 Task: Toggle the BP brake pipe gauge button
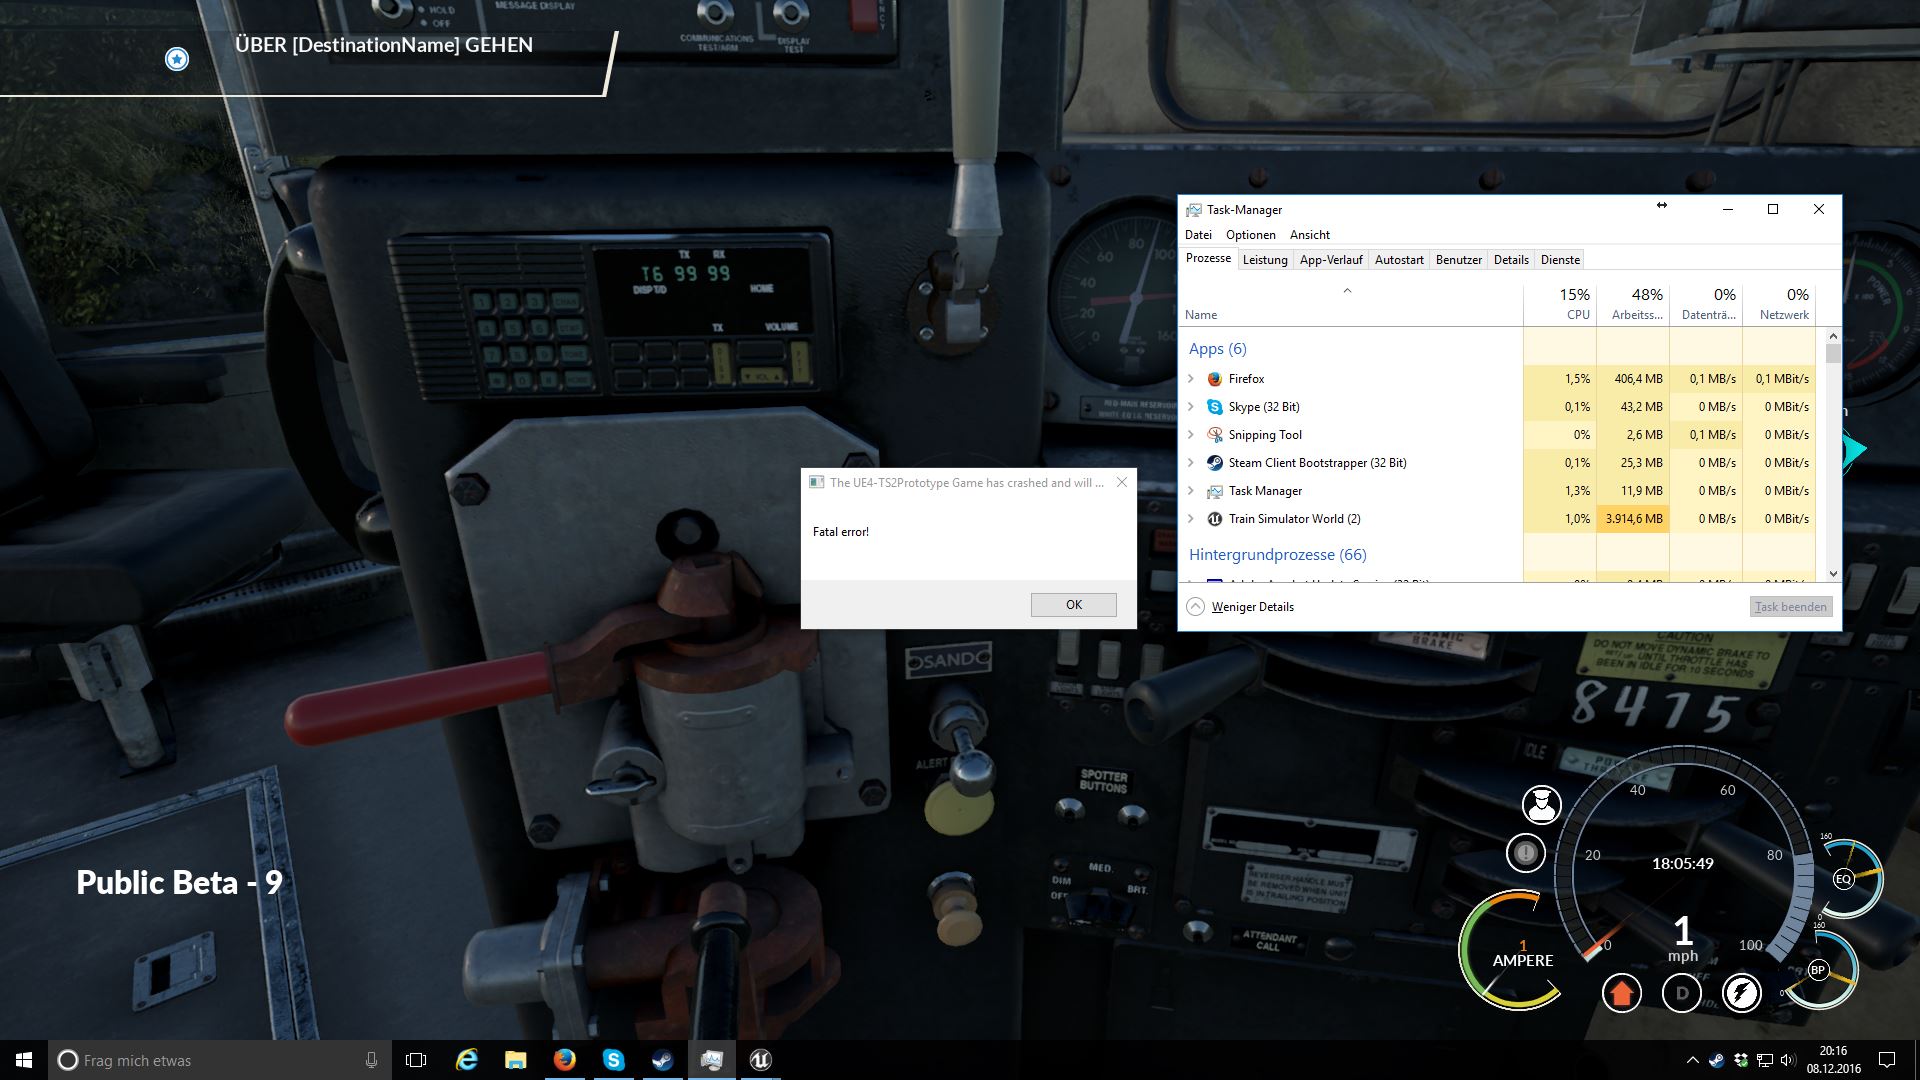tap(1817, 970)
